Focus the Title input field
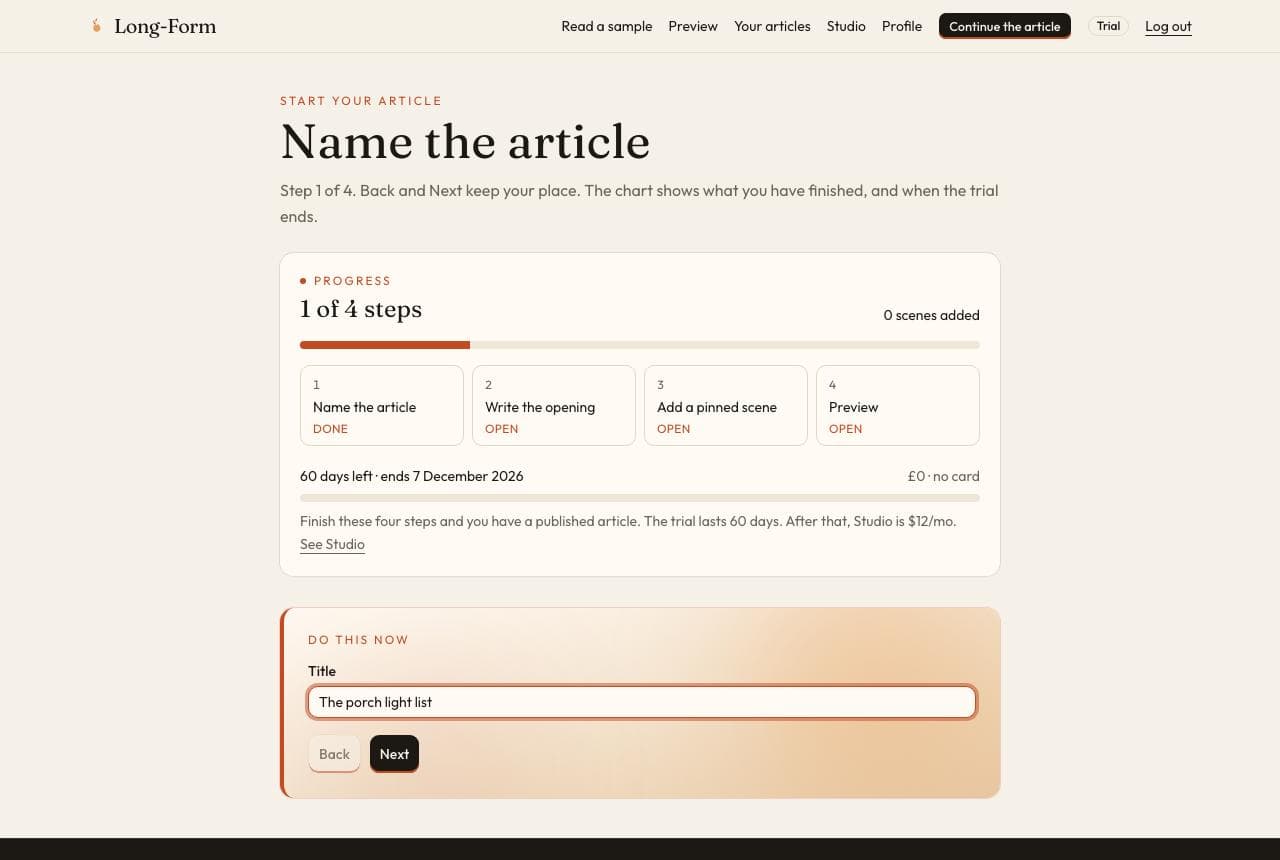 [x=641, y=702]
